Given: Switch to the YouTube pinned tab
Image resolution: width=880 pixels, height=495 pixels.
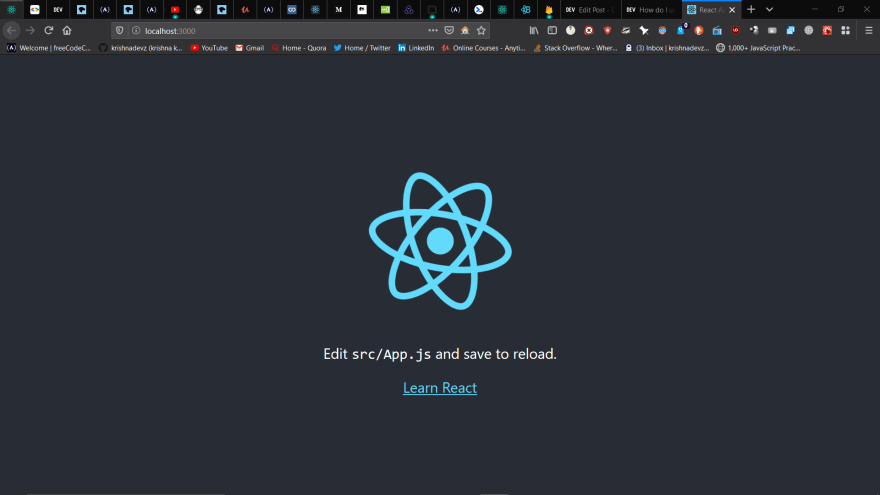Looking at the screenshot, I should pyautogui.click(x=175, y=10).
